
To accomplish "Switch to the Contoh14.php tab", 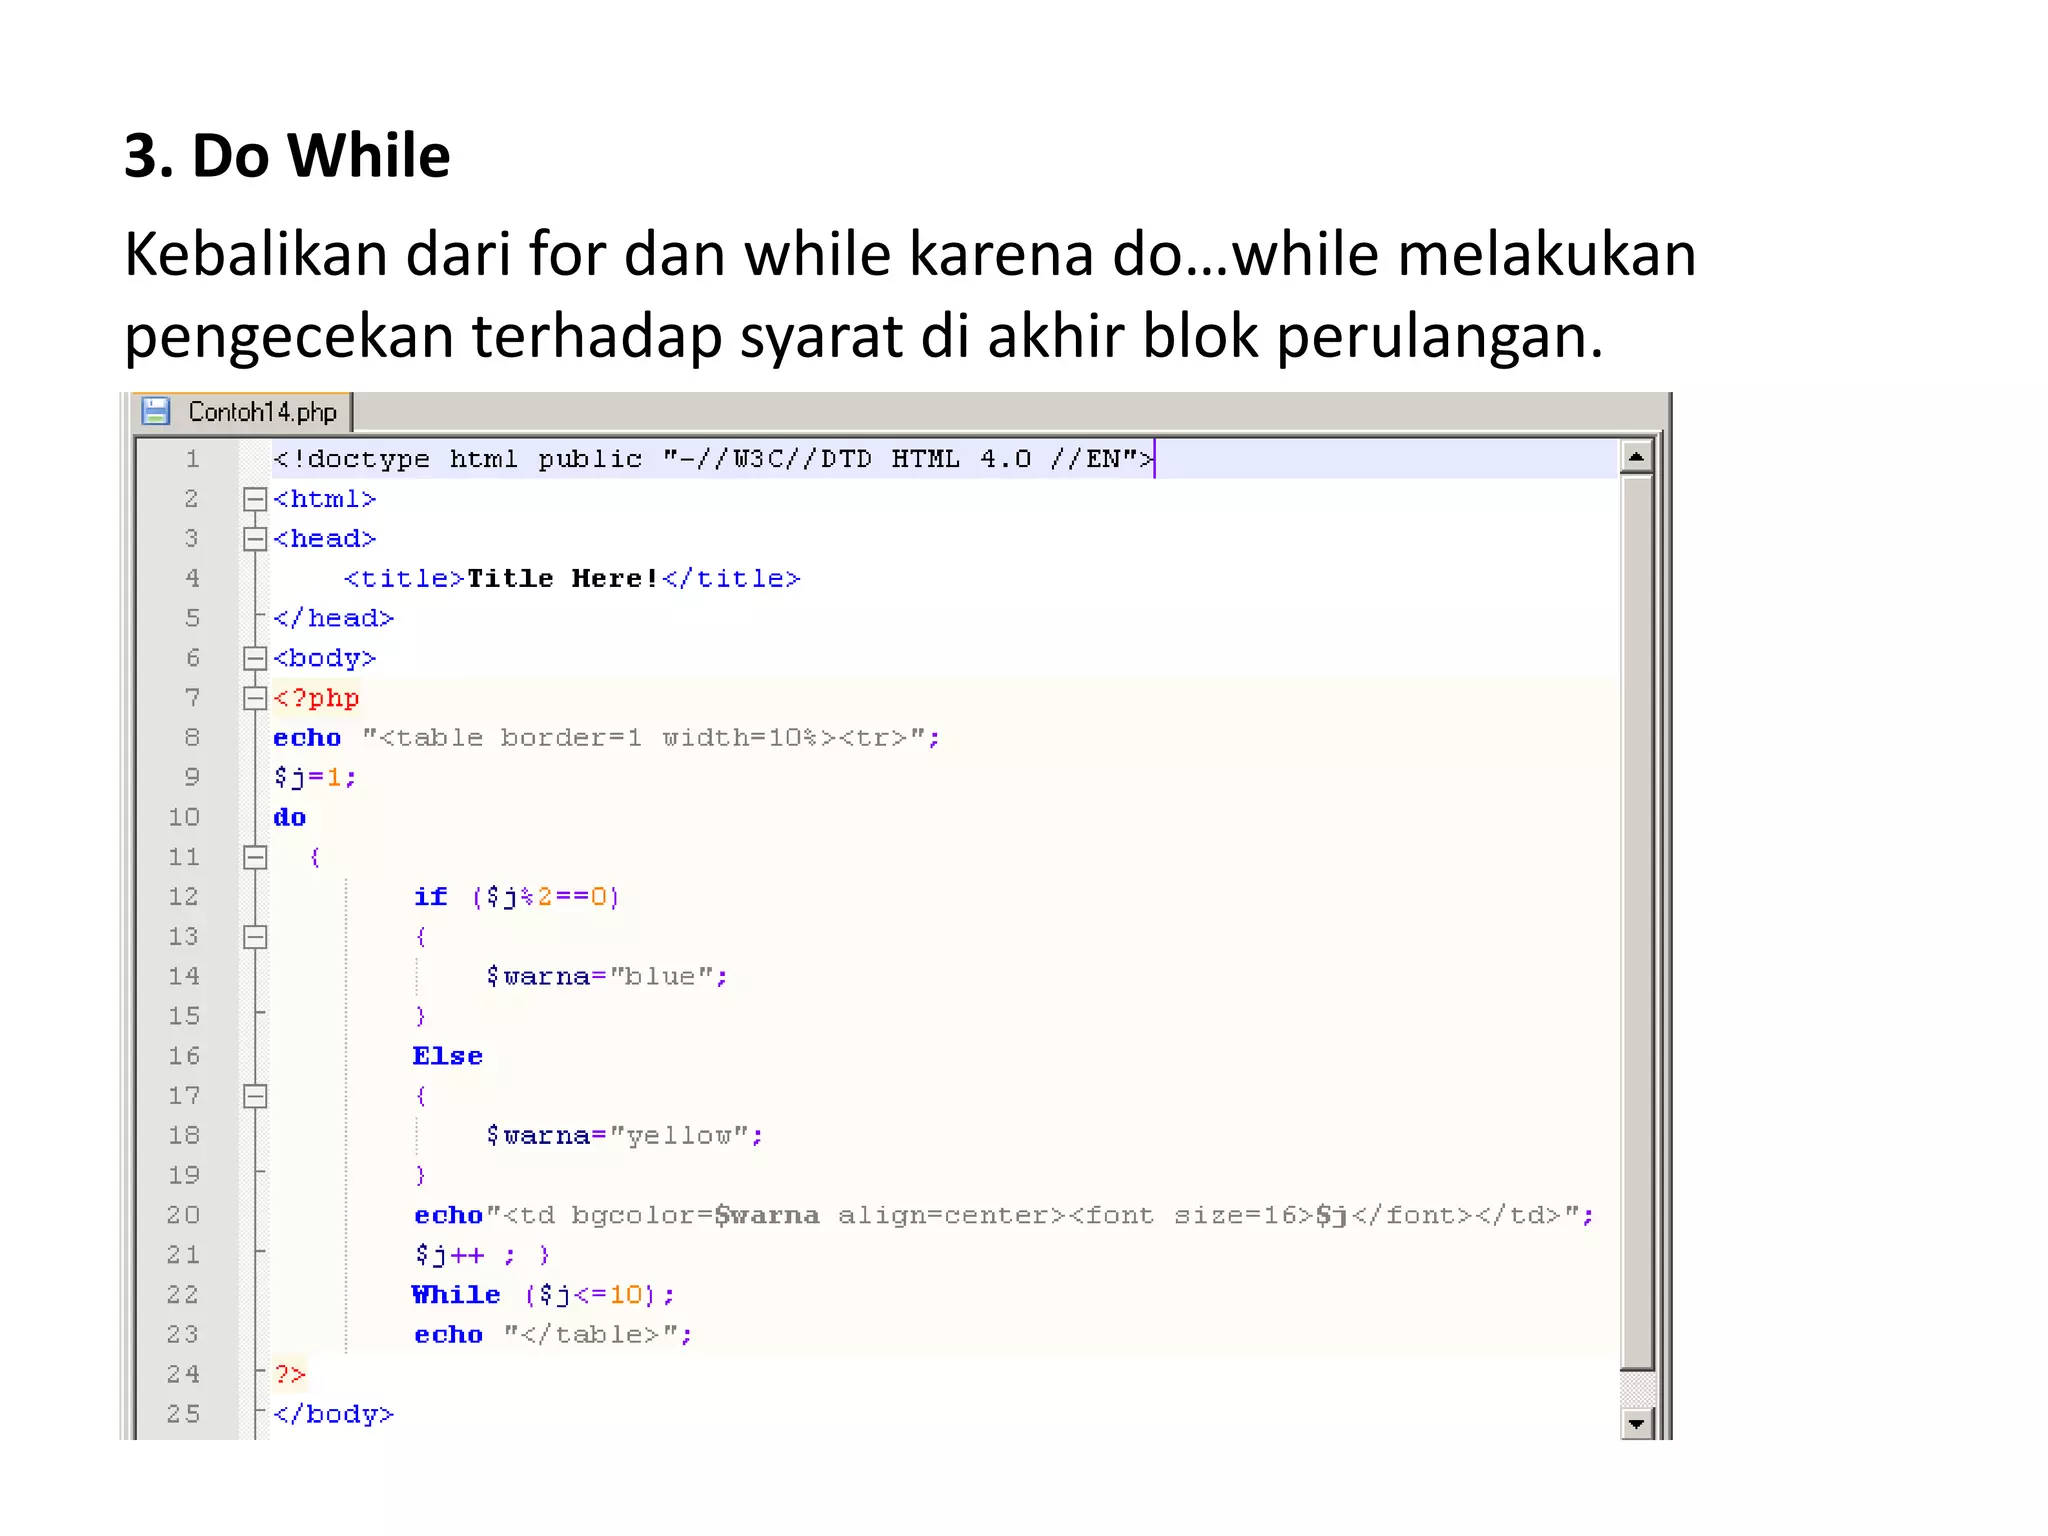I will click(x=262, y=412).
